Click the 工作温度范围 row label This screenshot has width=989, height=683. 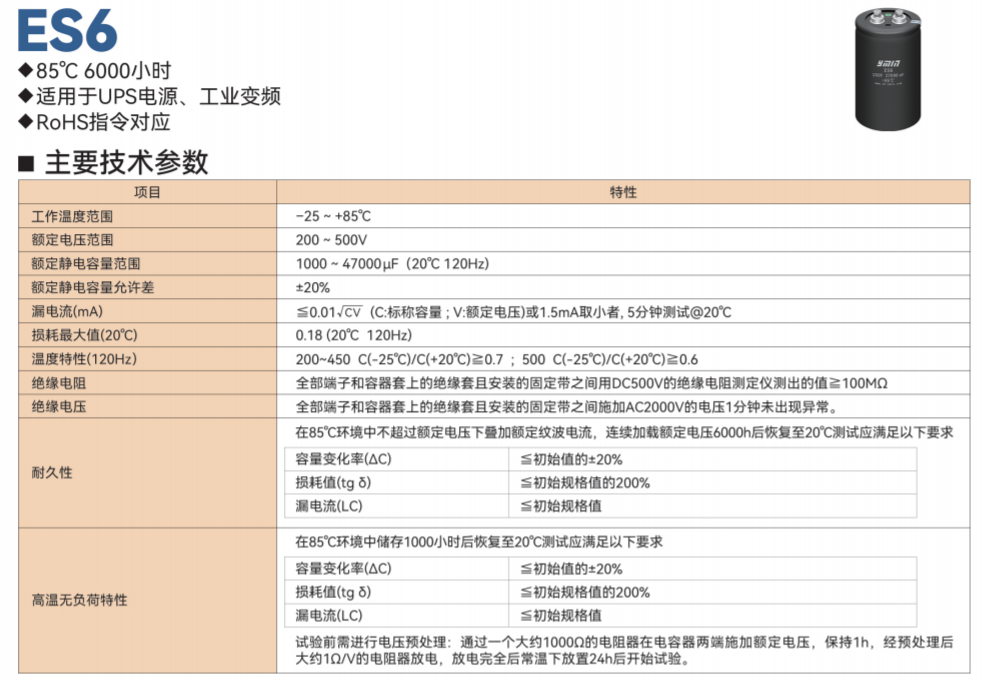[x=72, y=216]
